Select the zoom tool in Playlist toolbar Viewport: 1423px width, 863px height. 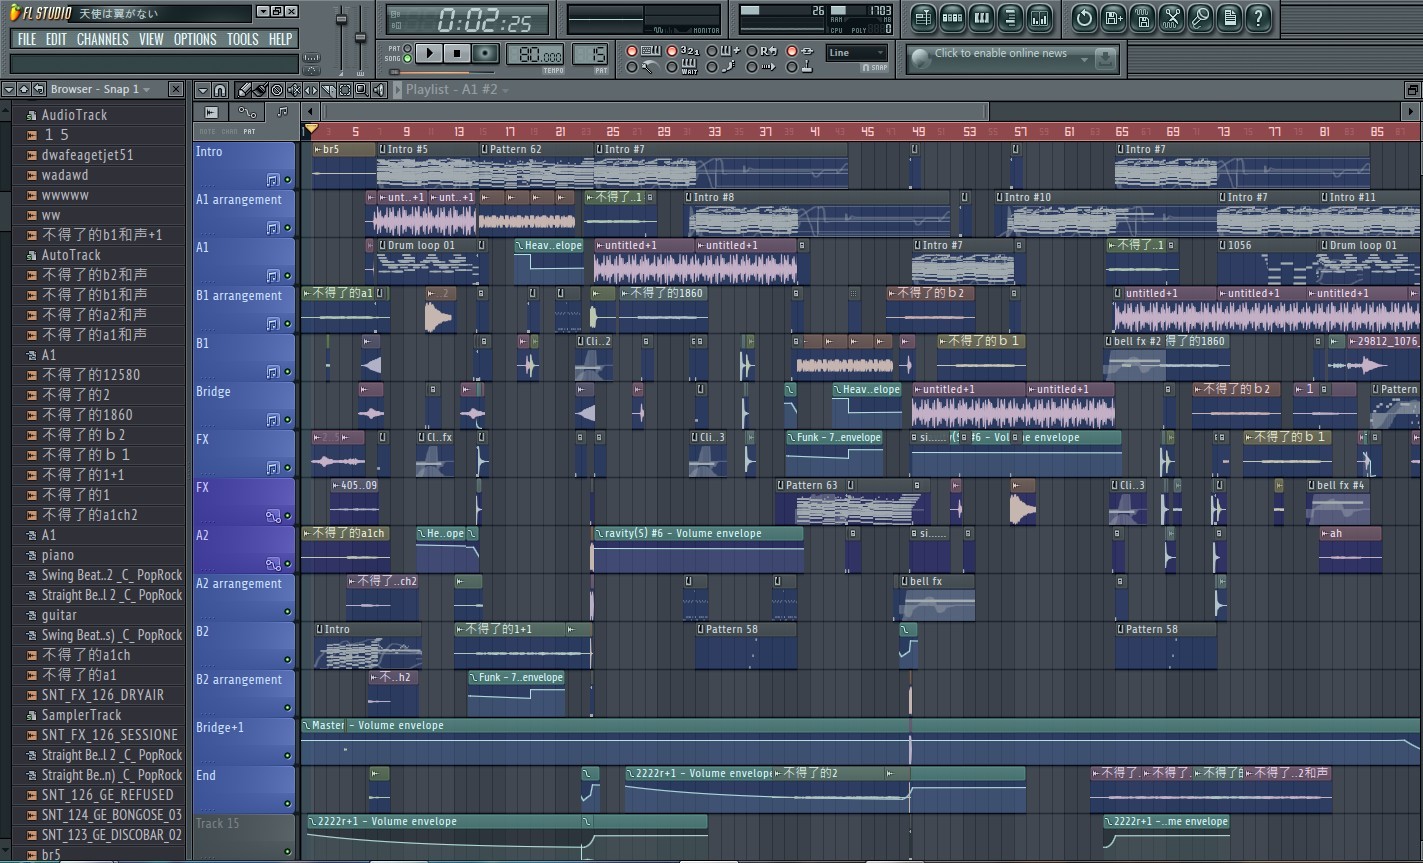pos(362,90)
